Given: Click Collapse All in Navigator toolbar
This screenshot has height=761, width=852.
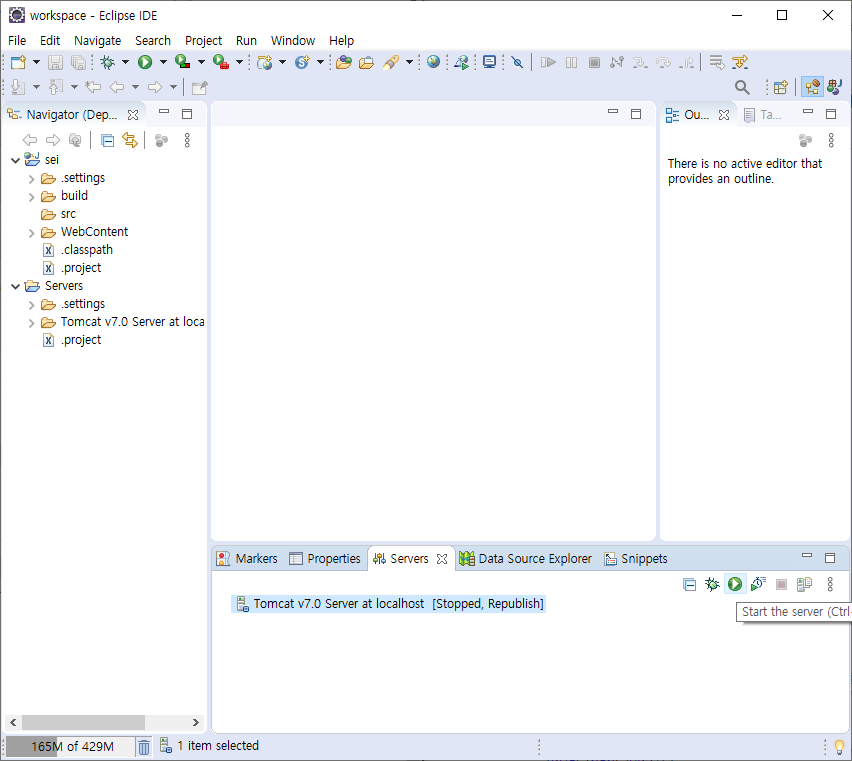Looking at the screenshot, I should [108, 141].
